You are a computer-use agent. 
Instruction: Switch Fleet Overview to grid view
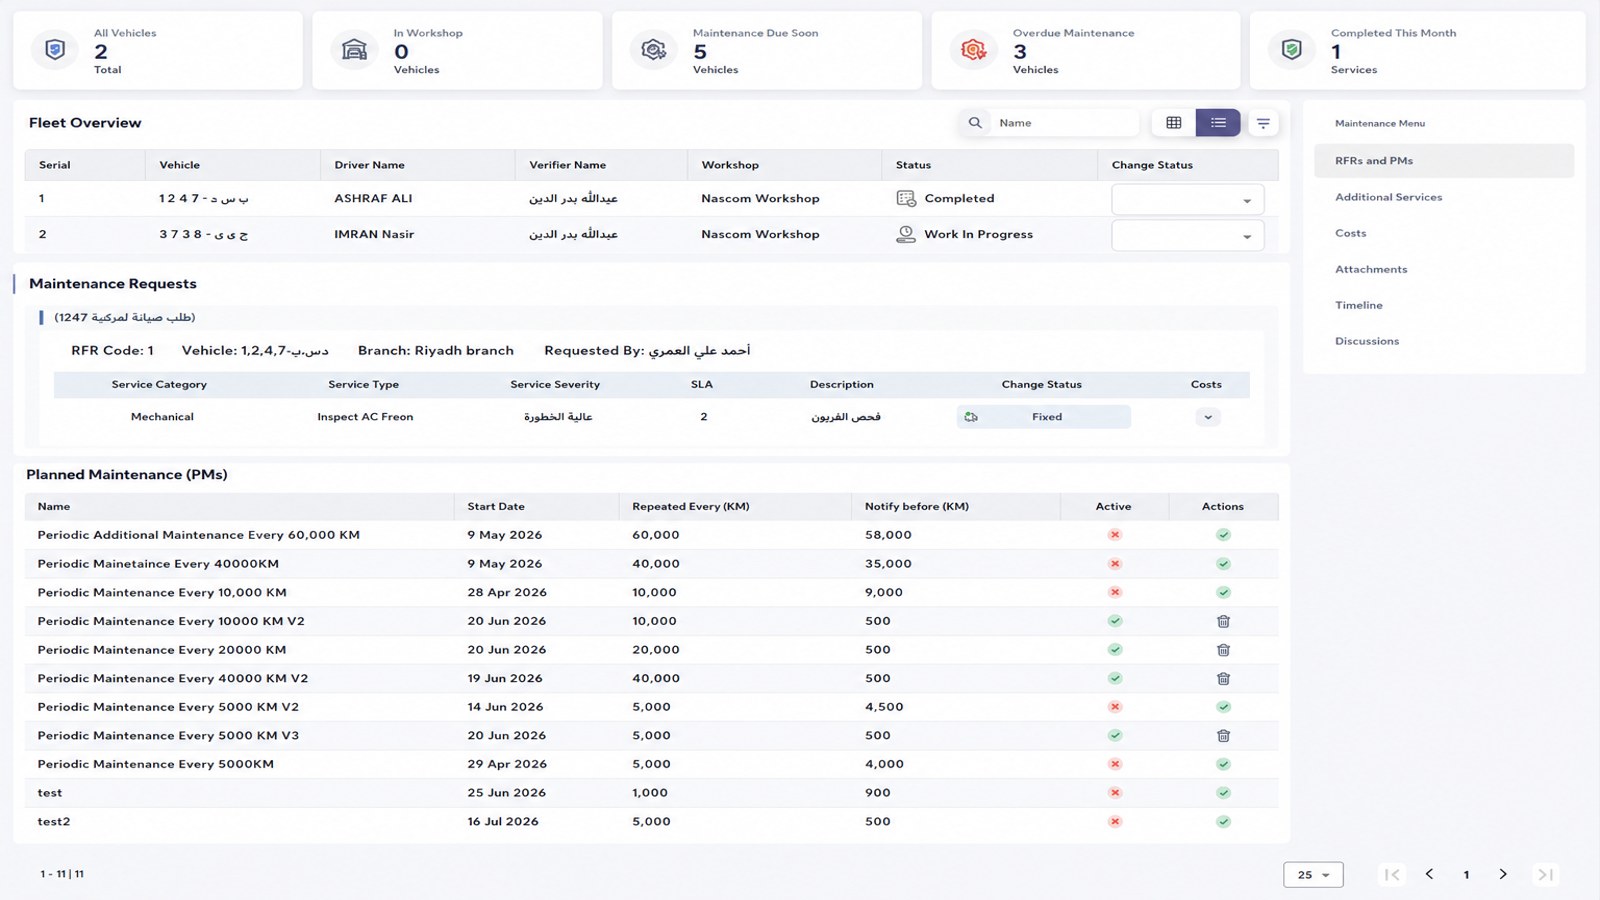click(1174, 123)
